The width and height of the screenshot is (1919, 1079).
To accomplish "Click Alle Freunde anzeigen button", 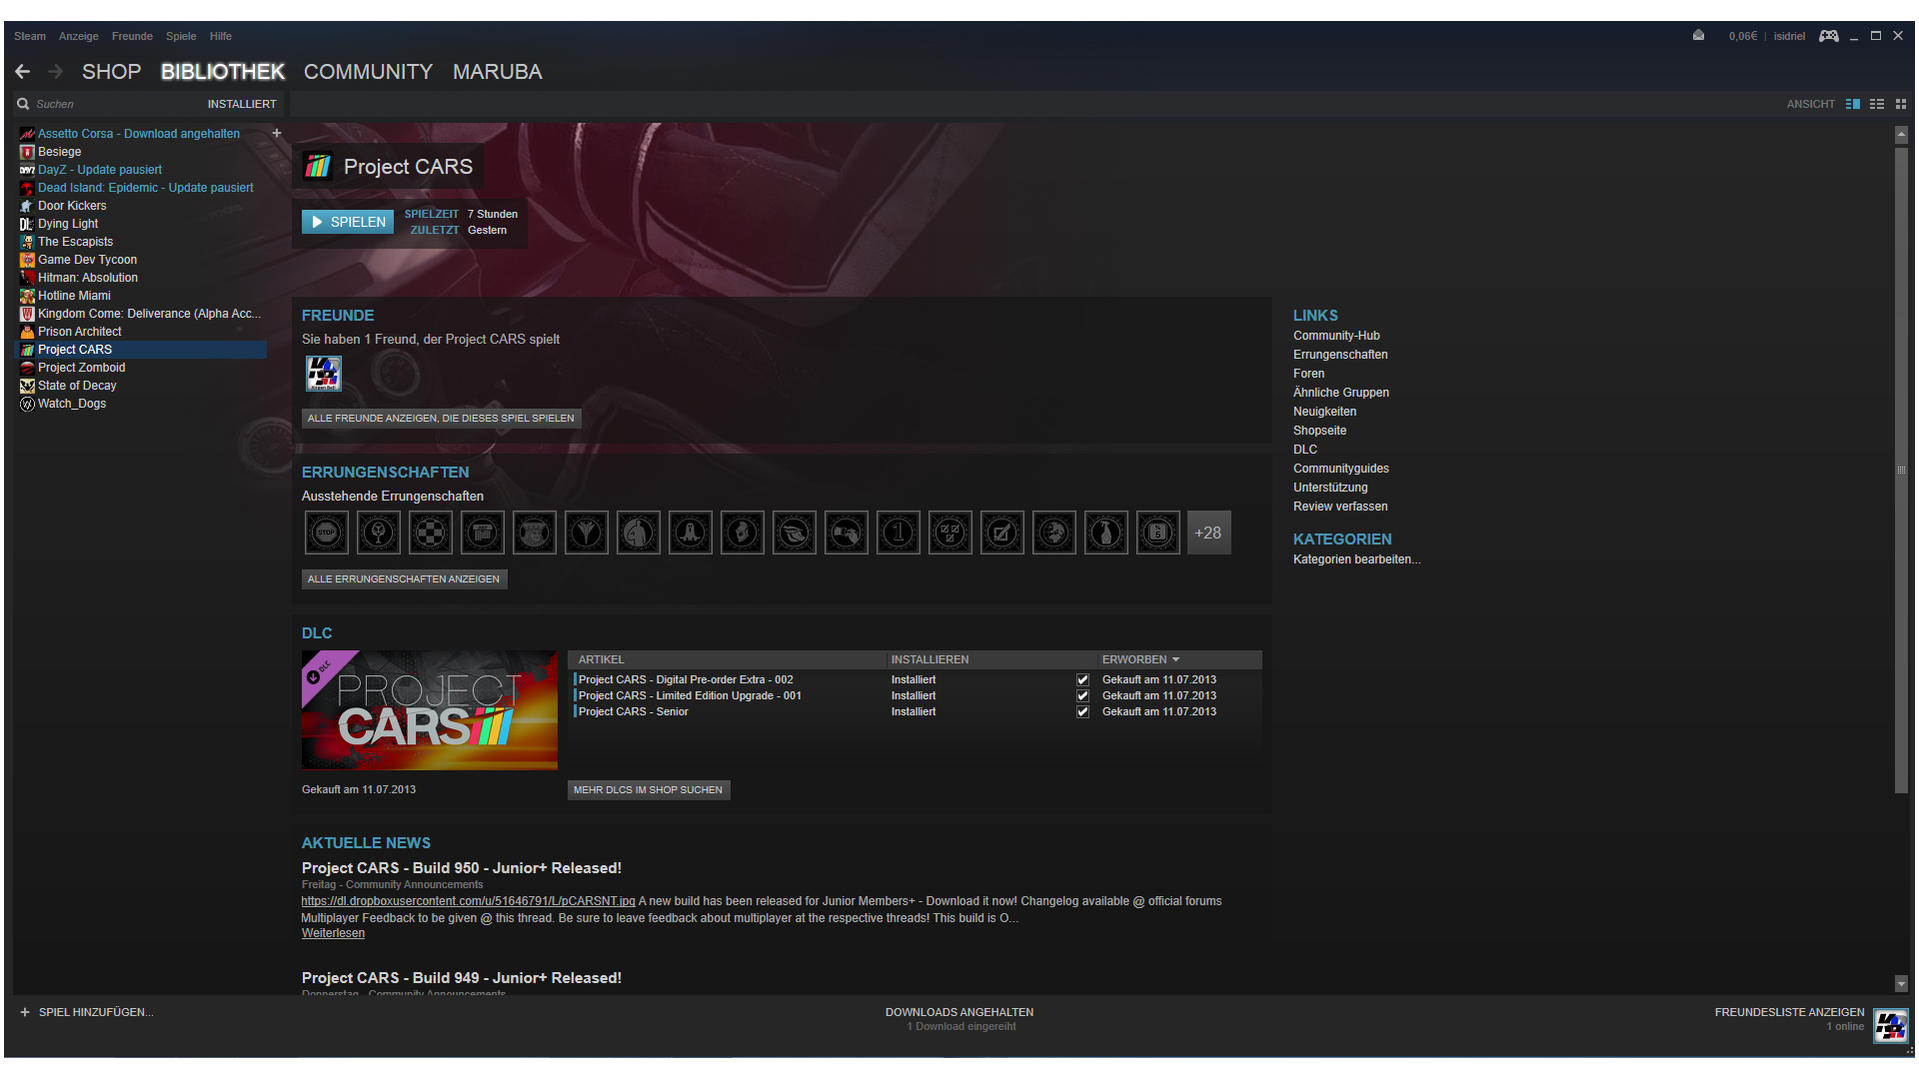I will click(x=441, y=418).
